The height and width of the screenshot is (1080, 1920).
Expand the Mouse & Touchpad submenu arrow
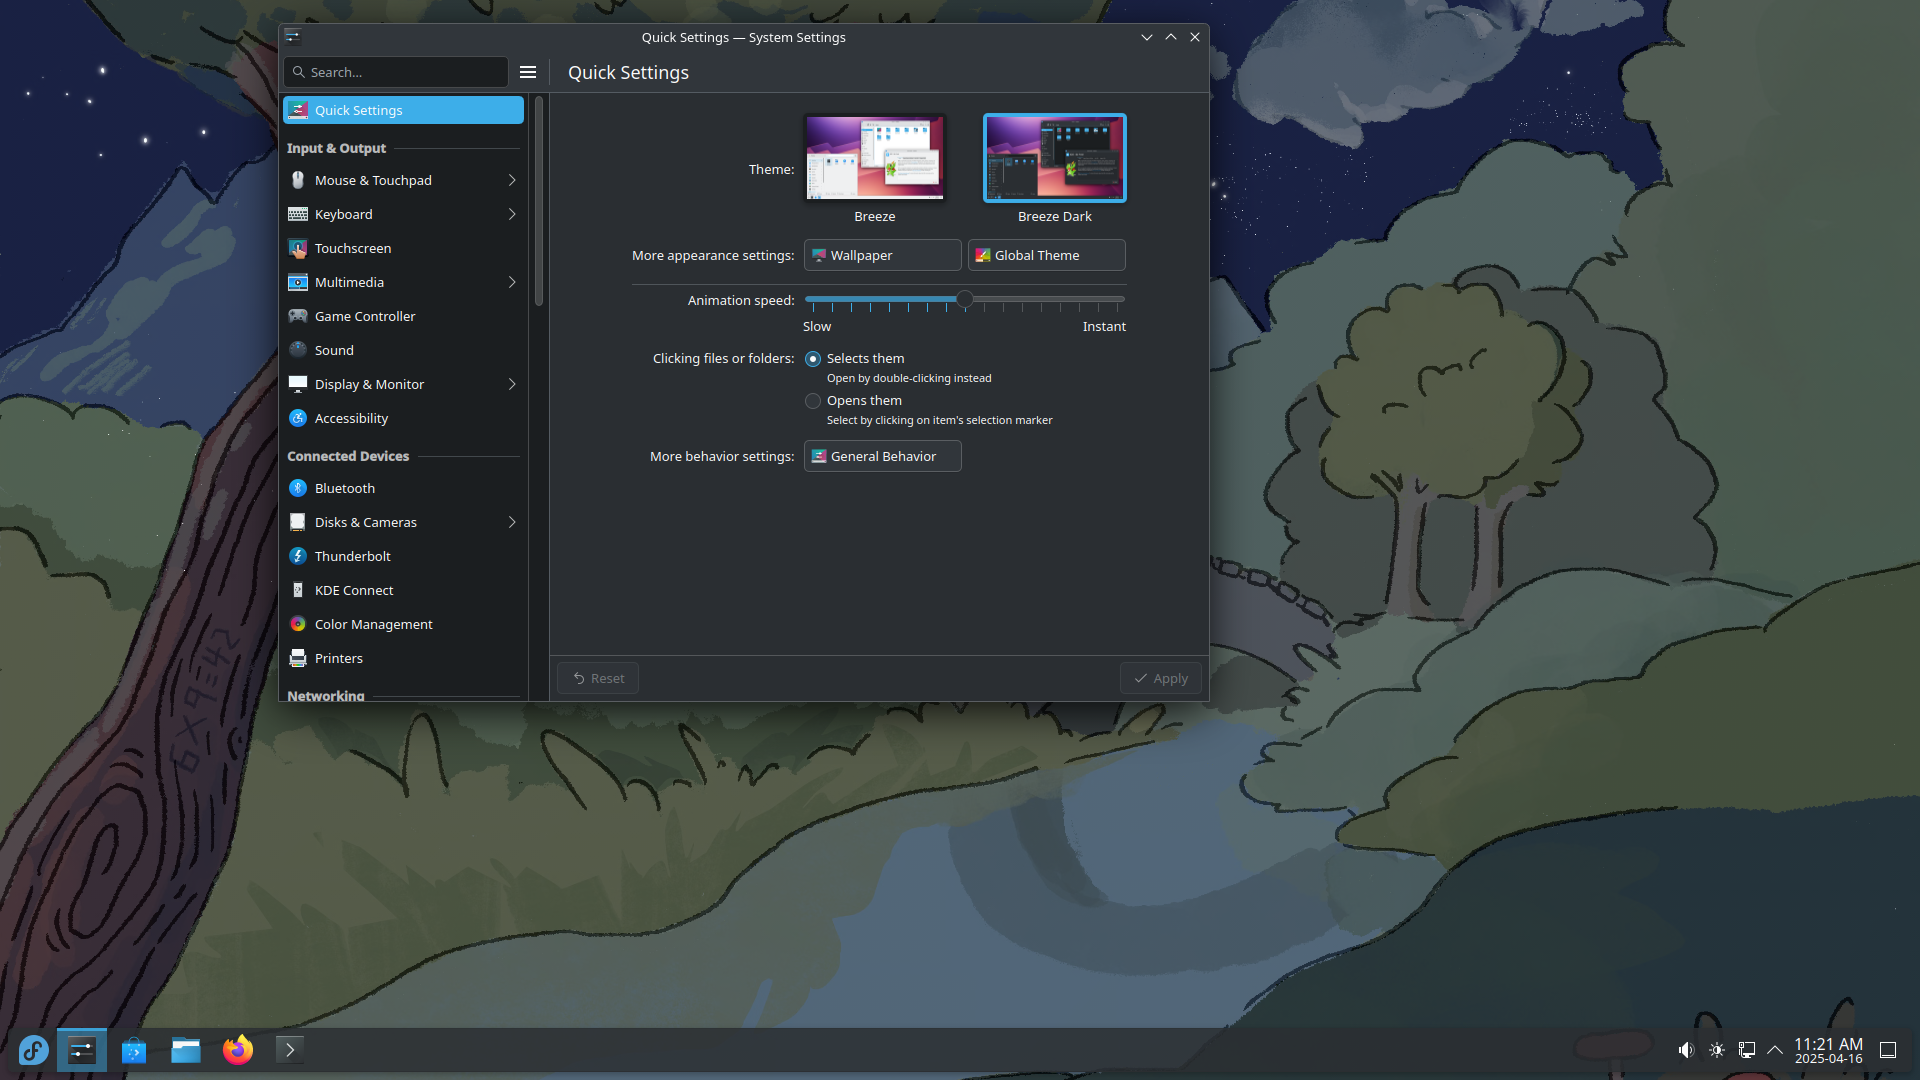pyautogui.click(x=512, y=180)
